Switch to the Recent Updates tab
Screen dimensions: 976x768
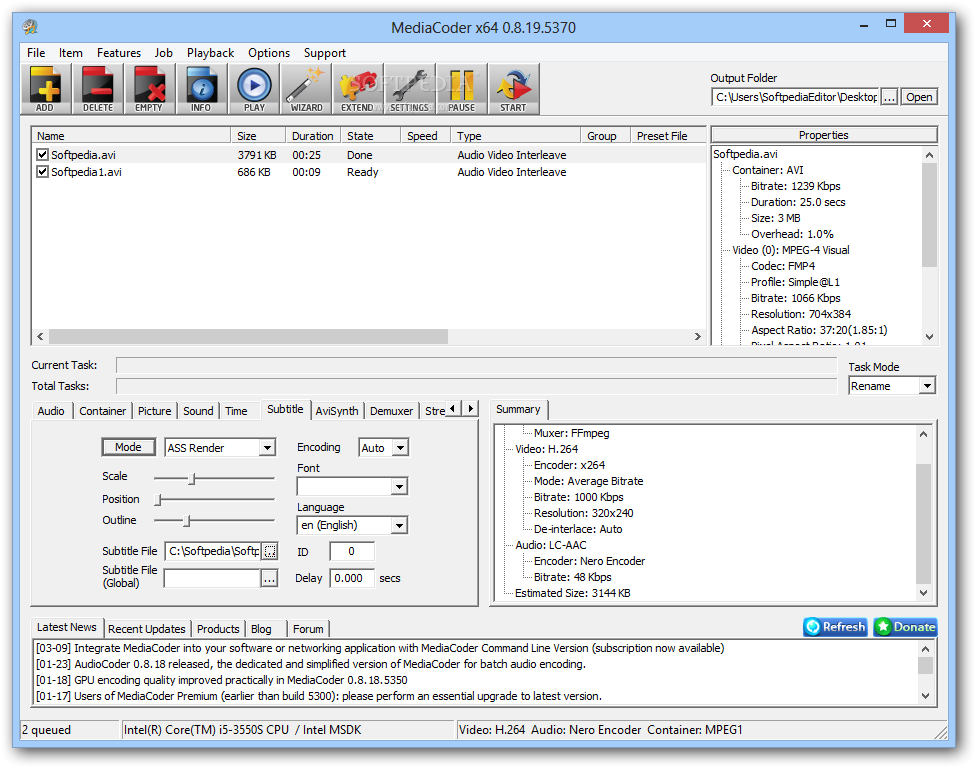pos(147,629)
